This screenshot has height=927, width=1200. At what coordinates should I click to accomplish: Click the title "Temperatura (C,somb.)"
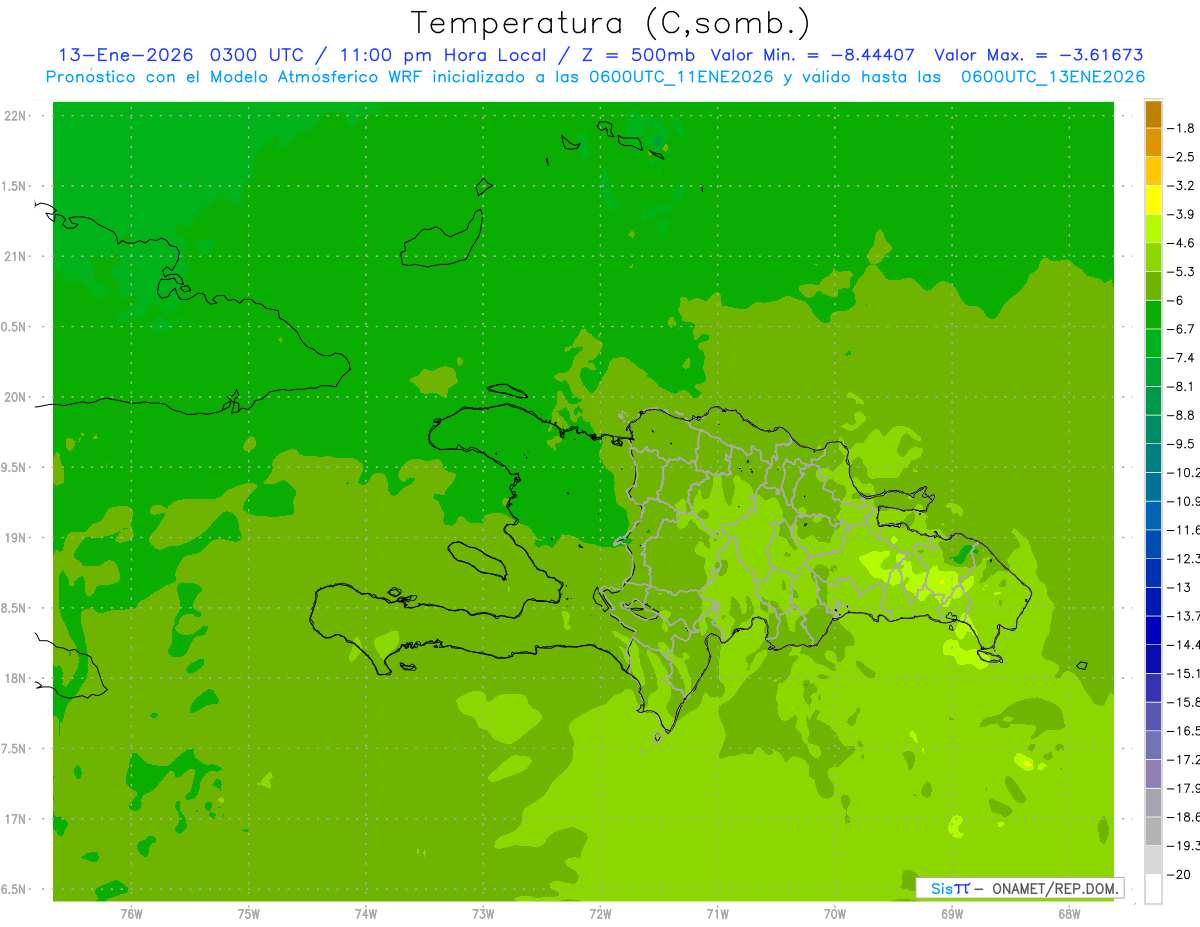[x=611, y=24]
